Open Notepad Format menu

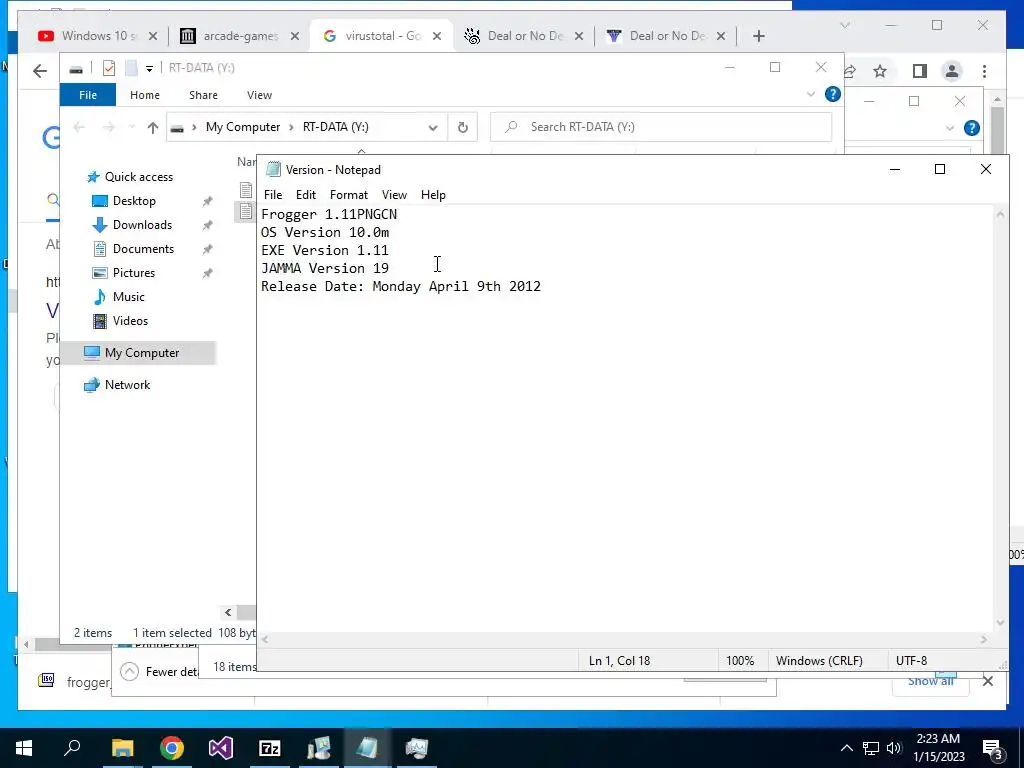(x=349, y=195)
